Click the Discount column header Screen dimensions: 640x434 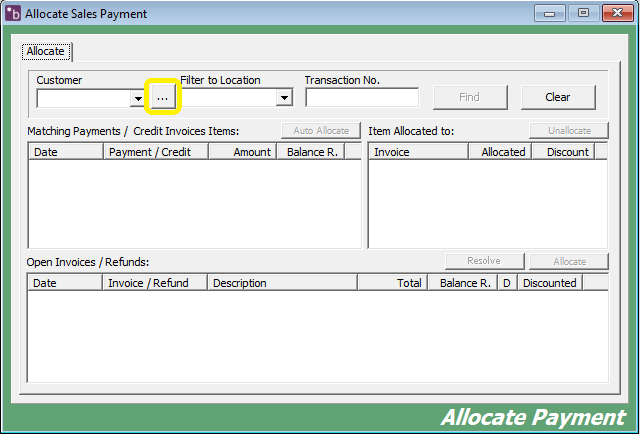click(562, 152)
